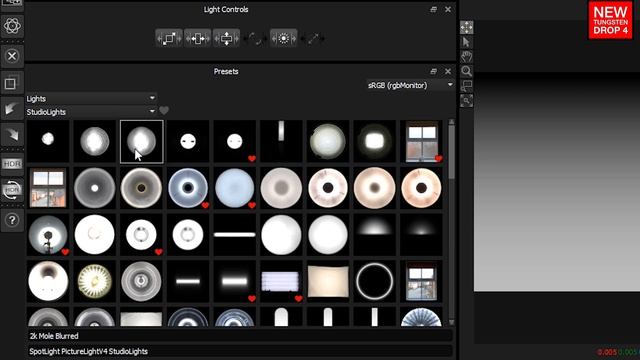Screen dimensions: 640x360
Task: Select the blue window thumbnail in fourth row
Action: coord(421,281)
